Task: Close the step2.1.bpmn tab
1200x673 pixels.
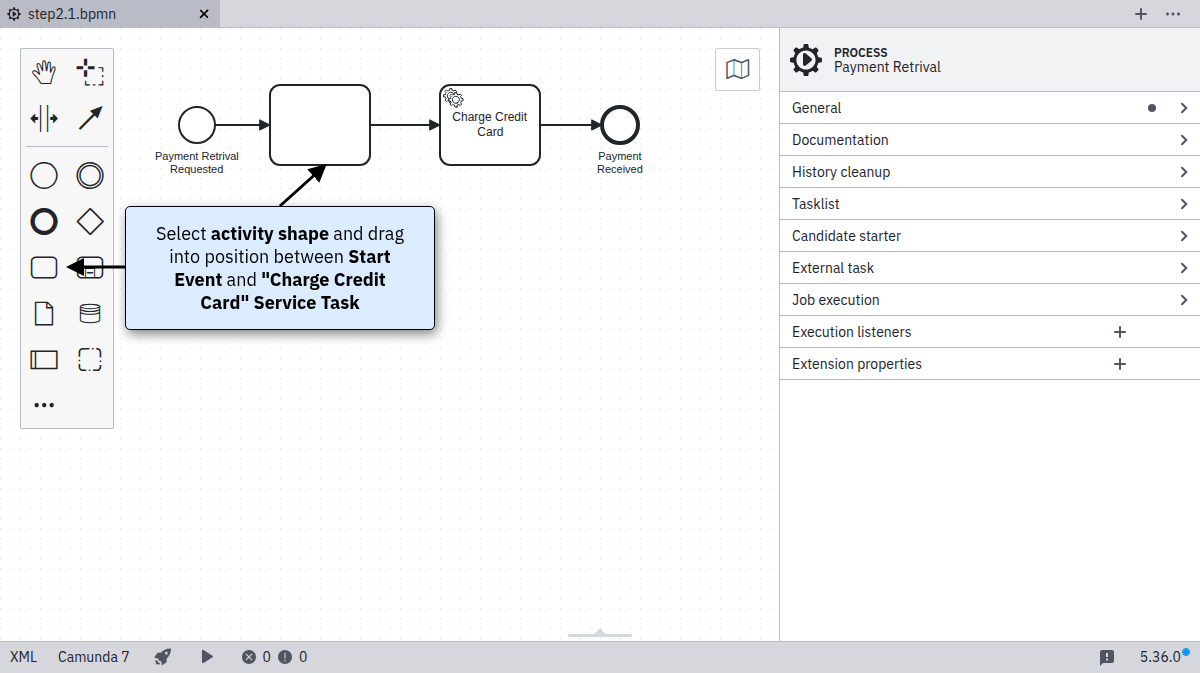Action: [204, 14]
